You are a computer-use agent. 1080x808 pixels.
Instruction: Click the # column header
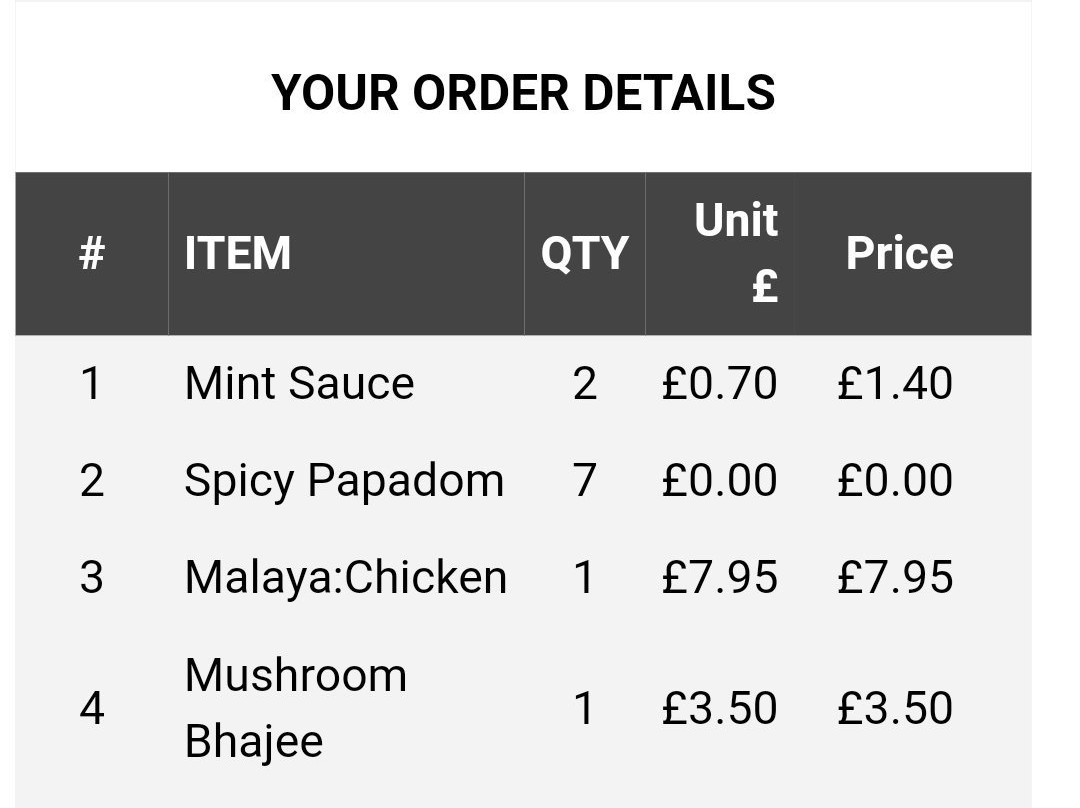tap(92, 253)
